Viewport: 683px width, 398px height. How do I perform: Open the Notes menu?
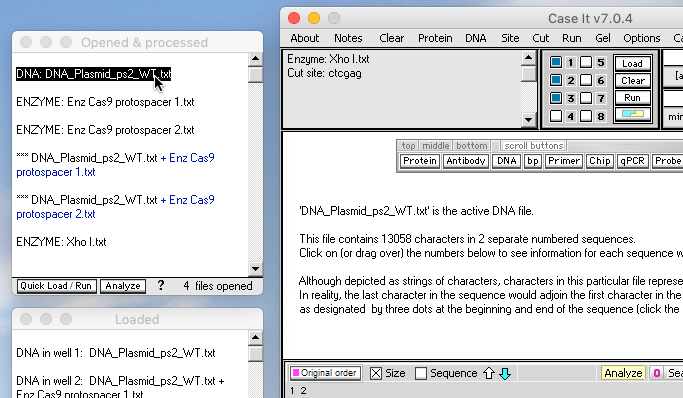[348, 38]
